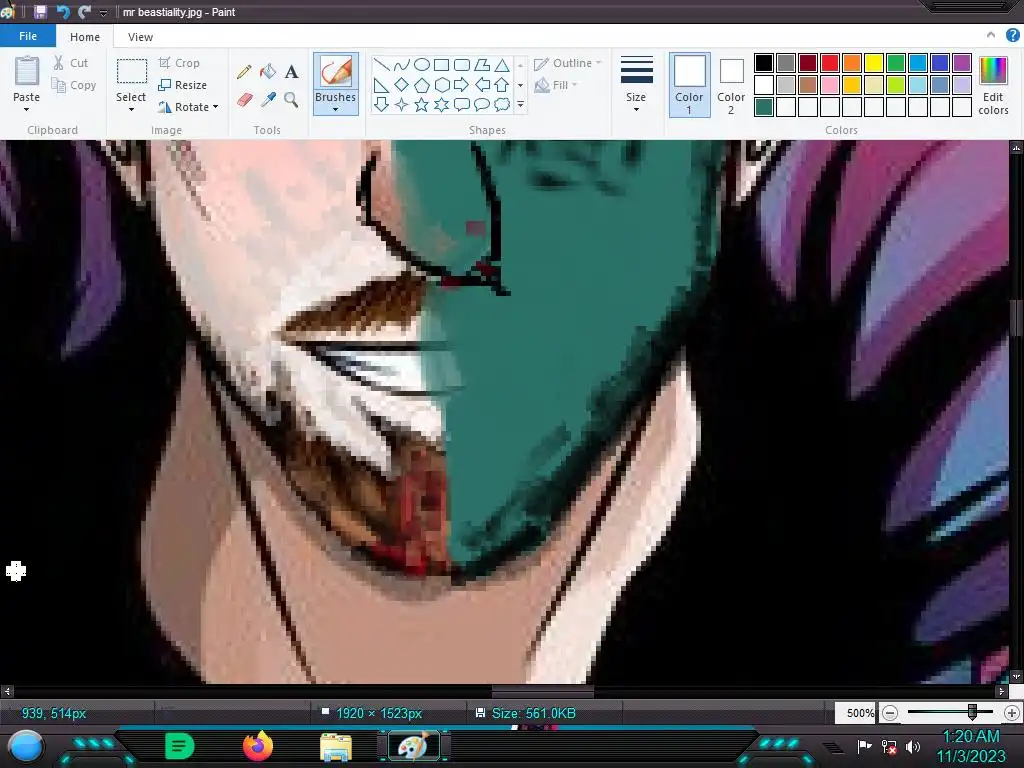Screen dimensions: 1024x768
Task: Click the Save icon in title bar
Action: [40, 12]
